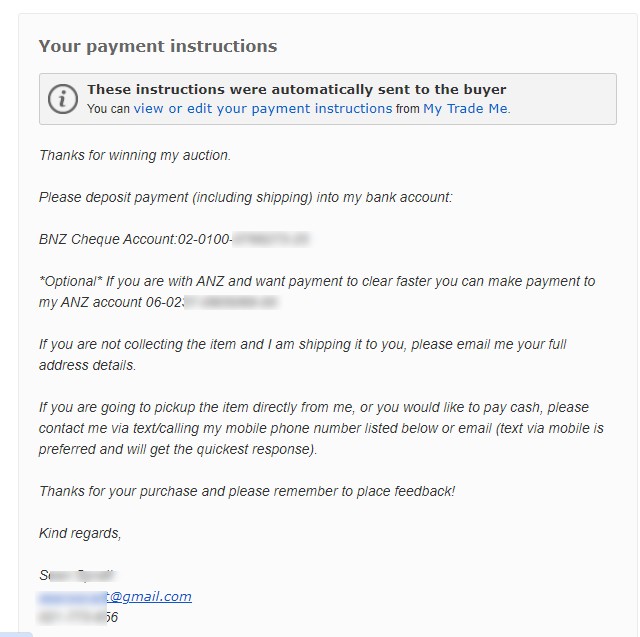The height and width of the screenshot is (637, 640).
Task: Click the blurred ANZ account number
Action: tap(231, 302)
